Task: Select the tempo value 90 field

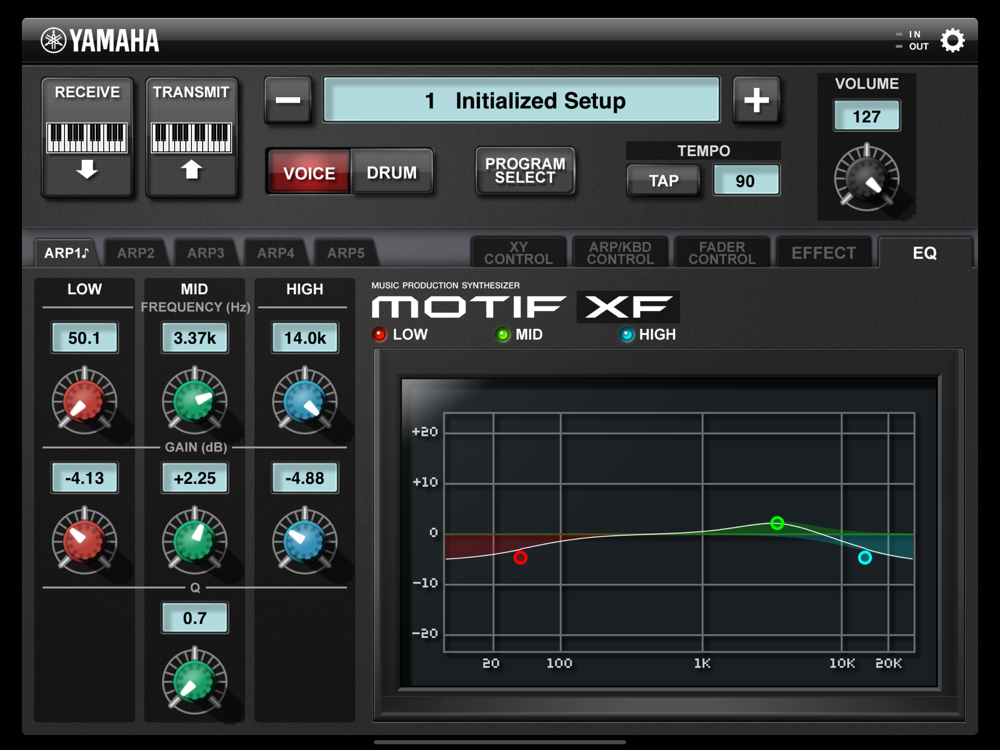Action: click(746, 180)
